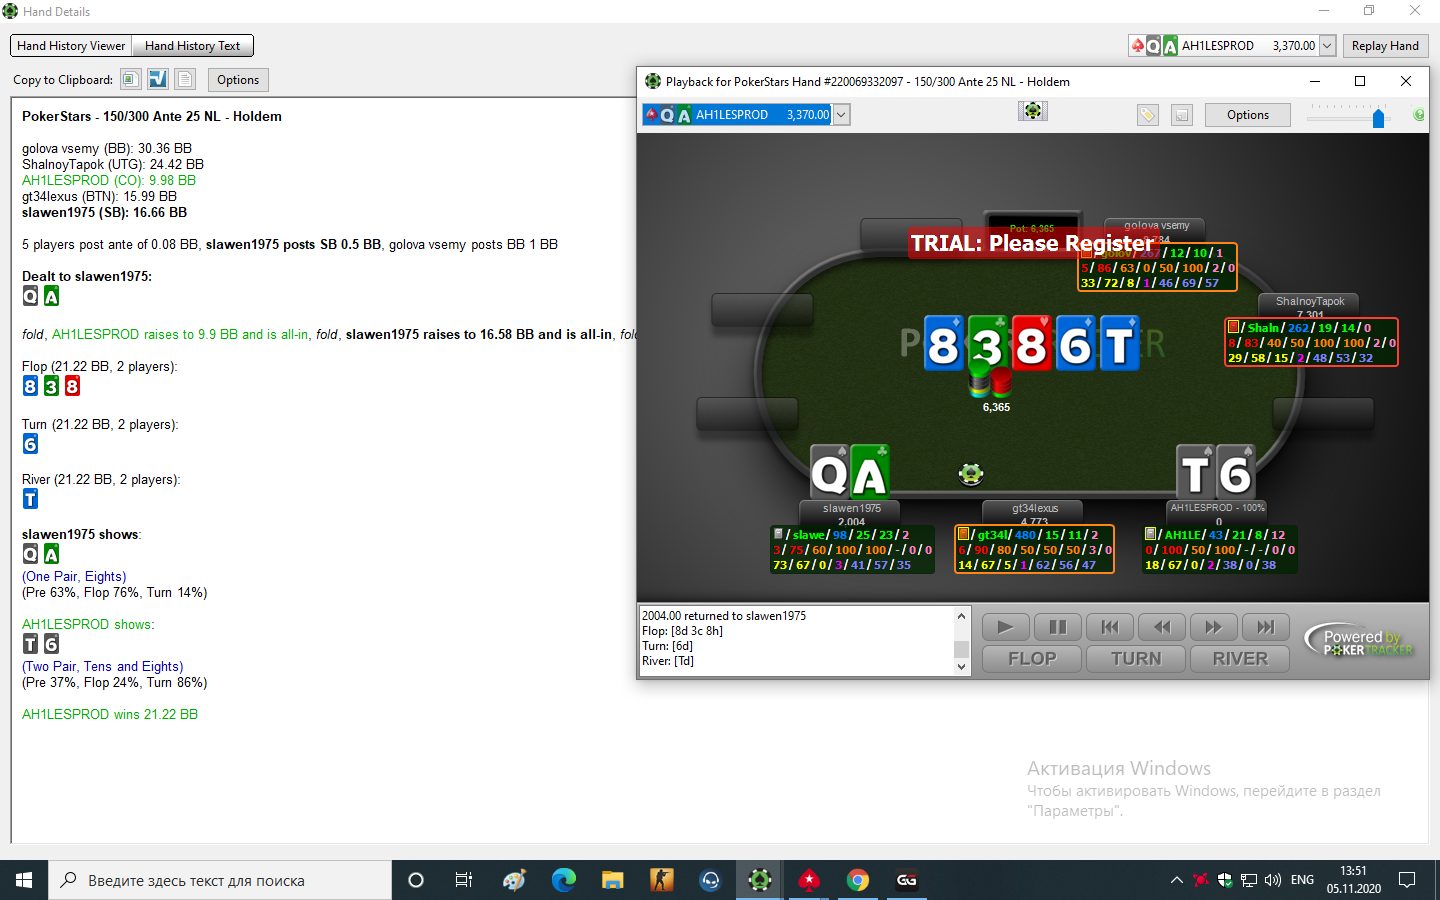This screenshot has height=900, width=1440.
Task: Open Cortana circle on taskbar
Action: pyautogui.click(x=416, y=880)
